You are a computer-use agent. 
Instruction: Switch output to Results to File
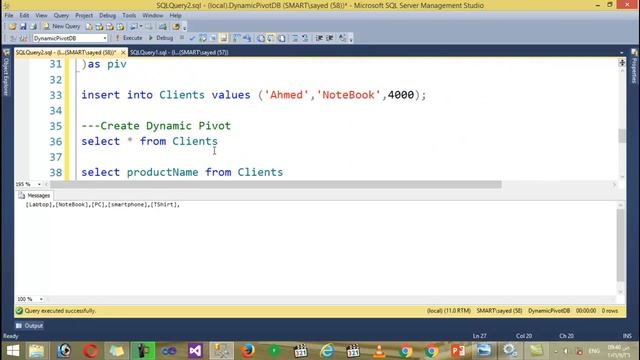282,38
